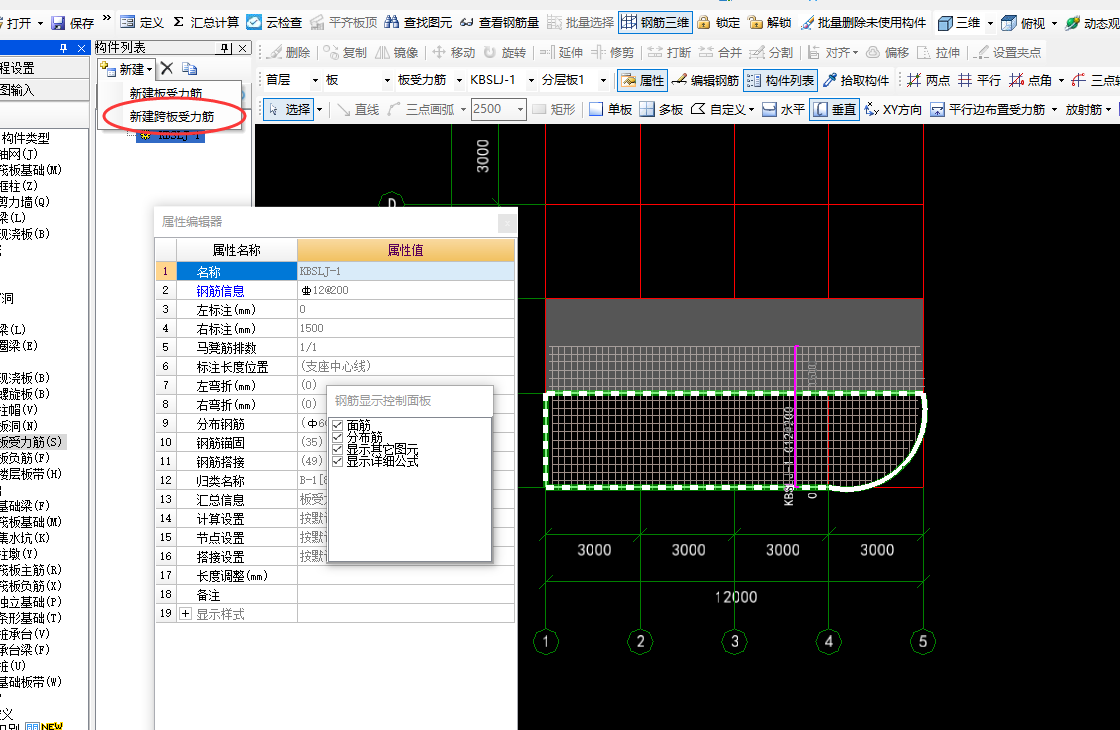Click 设置夹点 set grip points

pyautogui.click(x=1009, y=53)
